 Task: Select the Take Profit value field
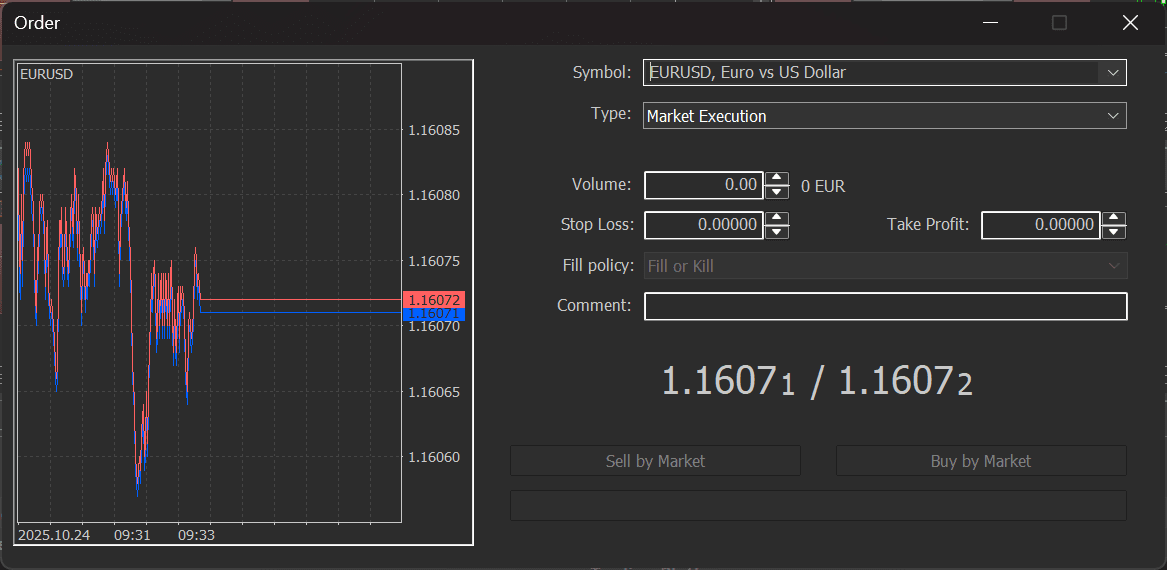(x=1040, y=225)
